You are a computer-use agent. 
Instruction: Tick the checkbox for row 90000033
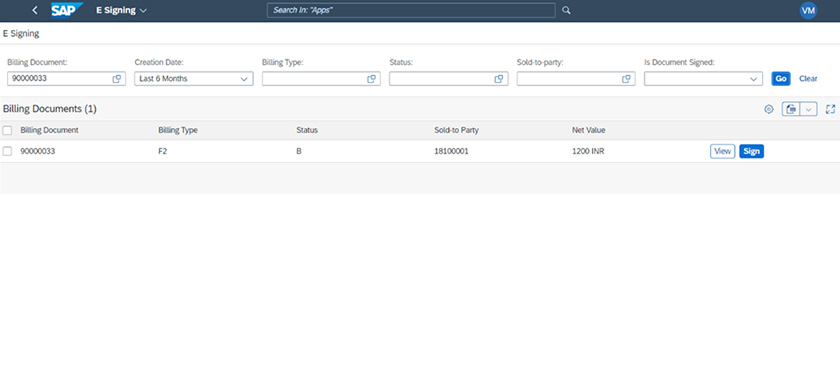pyautogui.click(x=8, y=152)
